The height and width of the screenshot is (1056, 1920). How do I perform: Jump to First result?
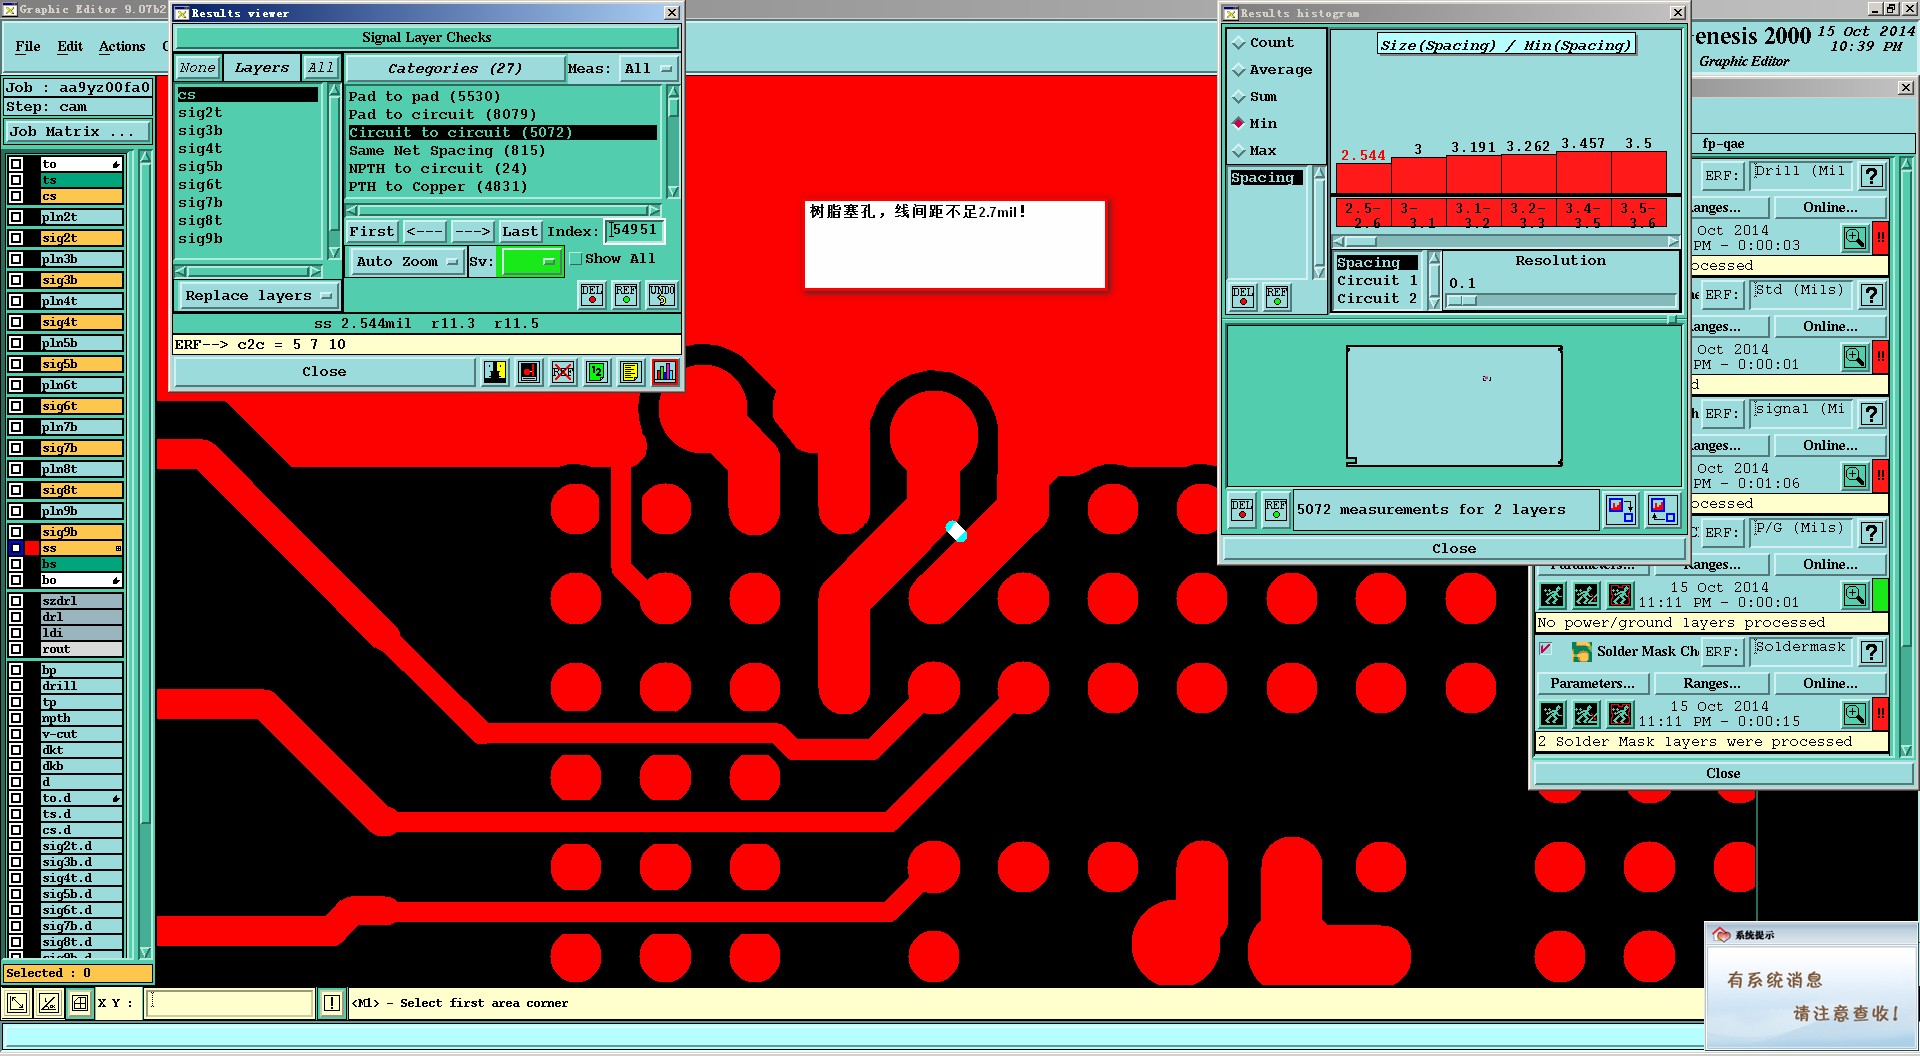coord(372,232)
